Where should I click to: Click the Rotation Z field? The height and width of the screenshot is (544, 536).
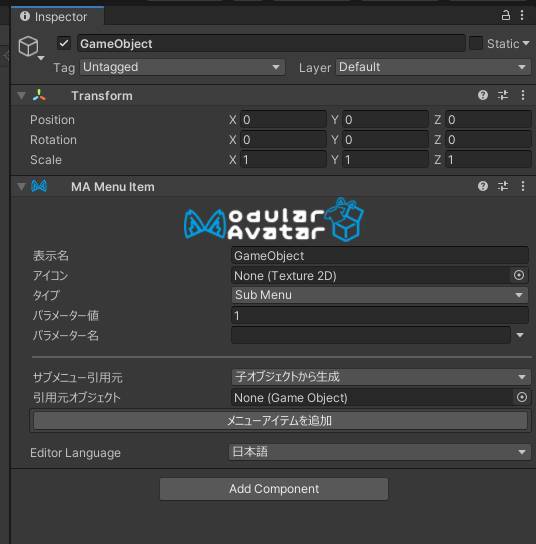click(x=488, y=140)
